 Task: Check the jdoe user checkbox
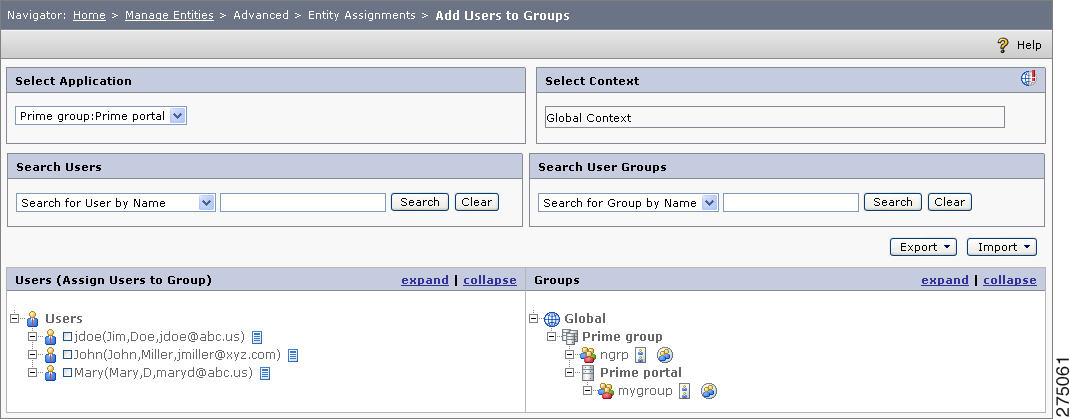(67, 337)
